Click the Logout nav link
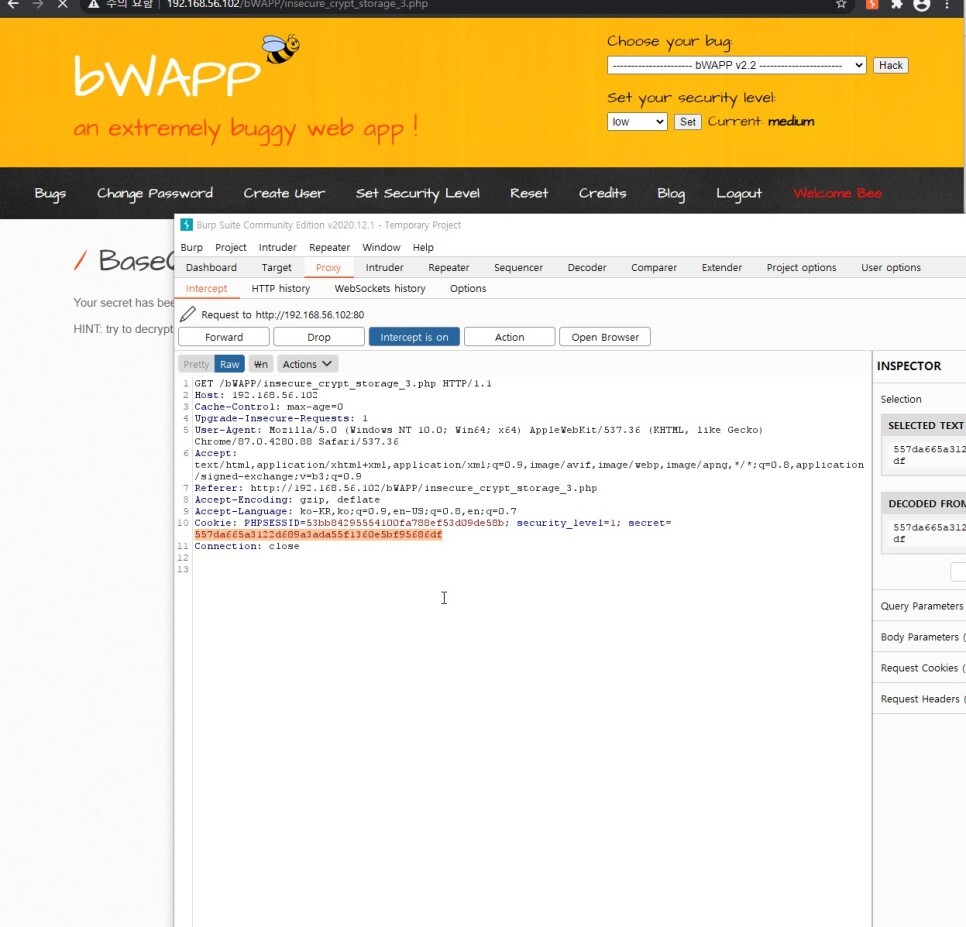 click(739, 193)
